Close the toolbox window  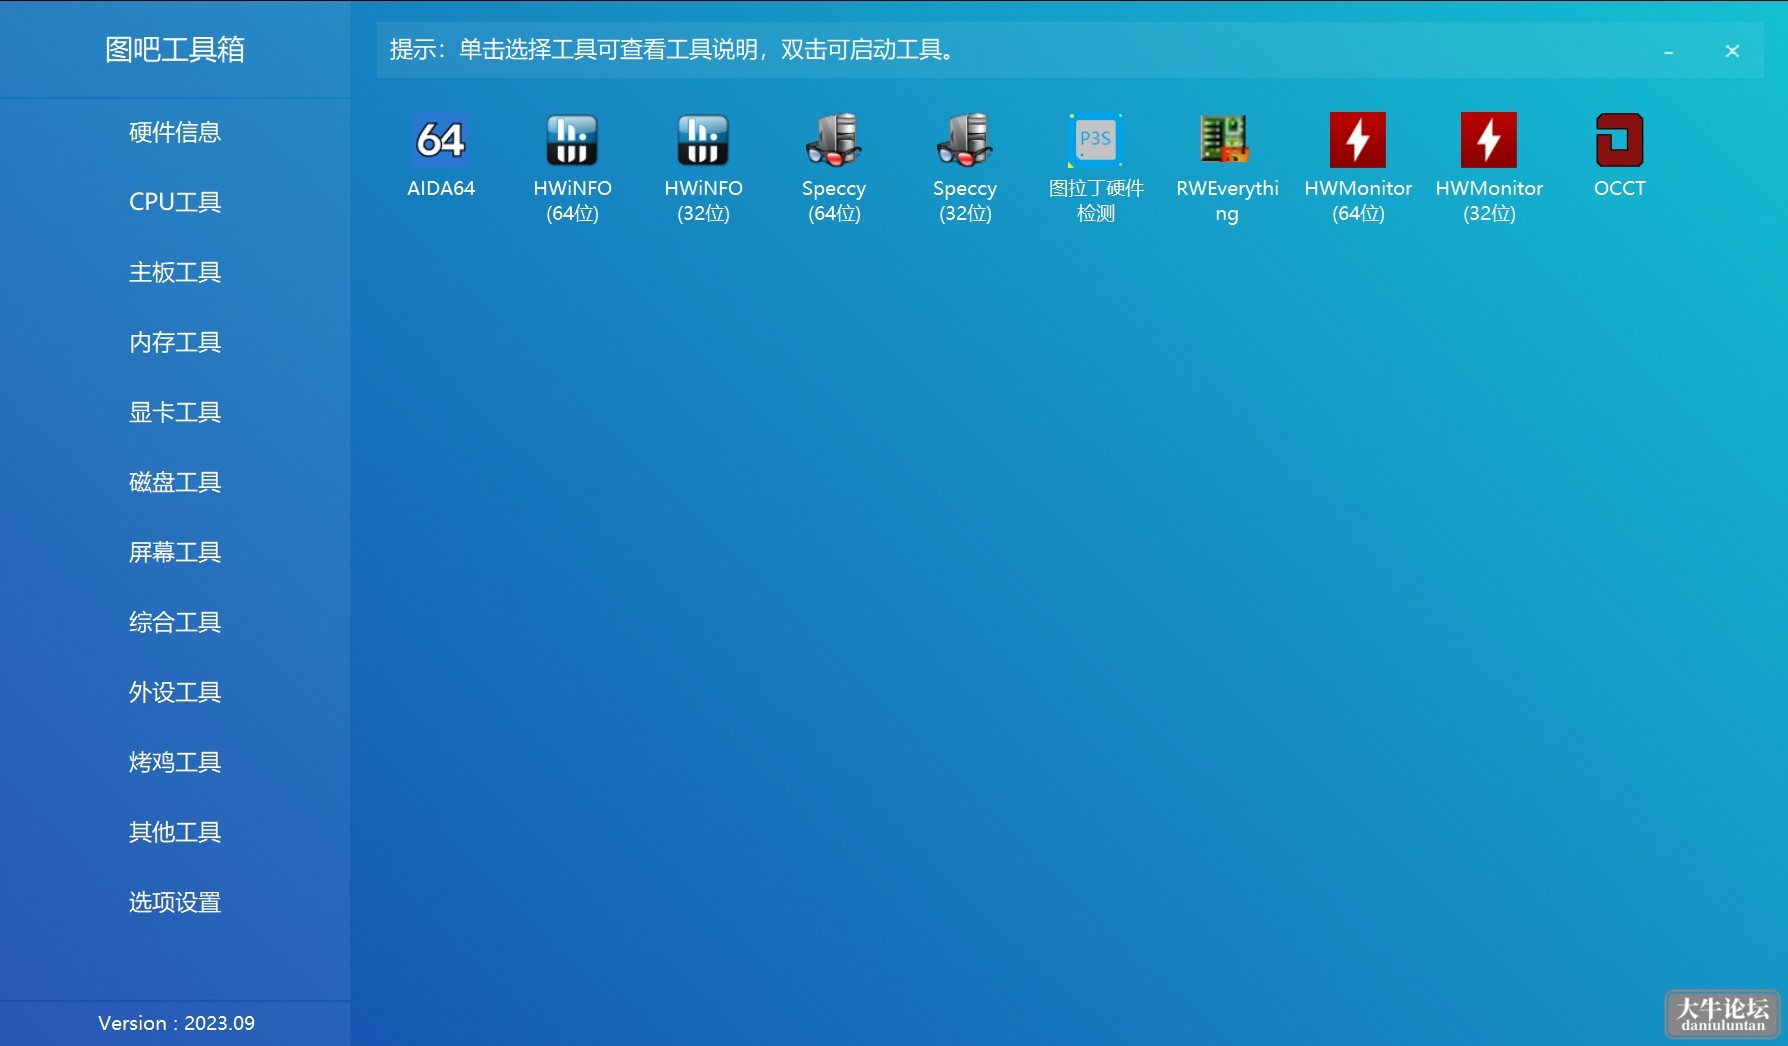1732,51
